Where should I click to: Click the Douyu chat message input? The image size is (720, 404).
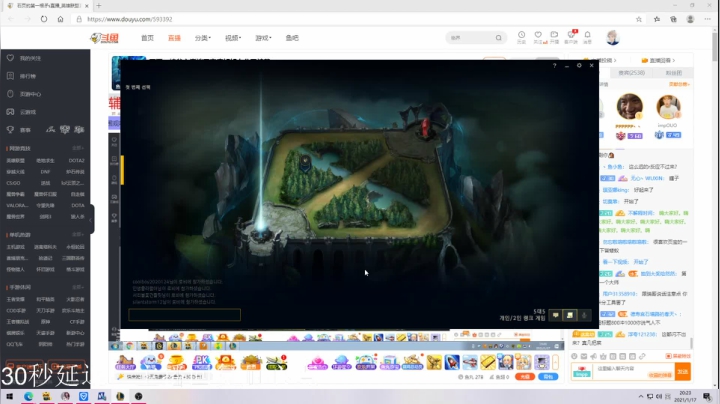(x=634, y=371)
